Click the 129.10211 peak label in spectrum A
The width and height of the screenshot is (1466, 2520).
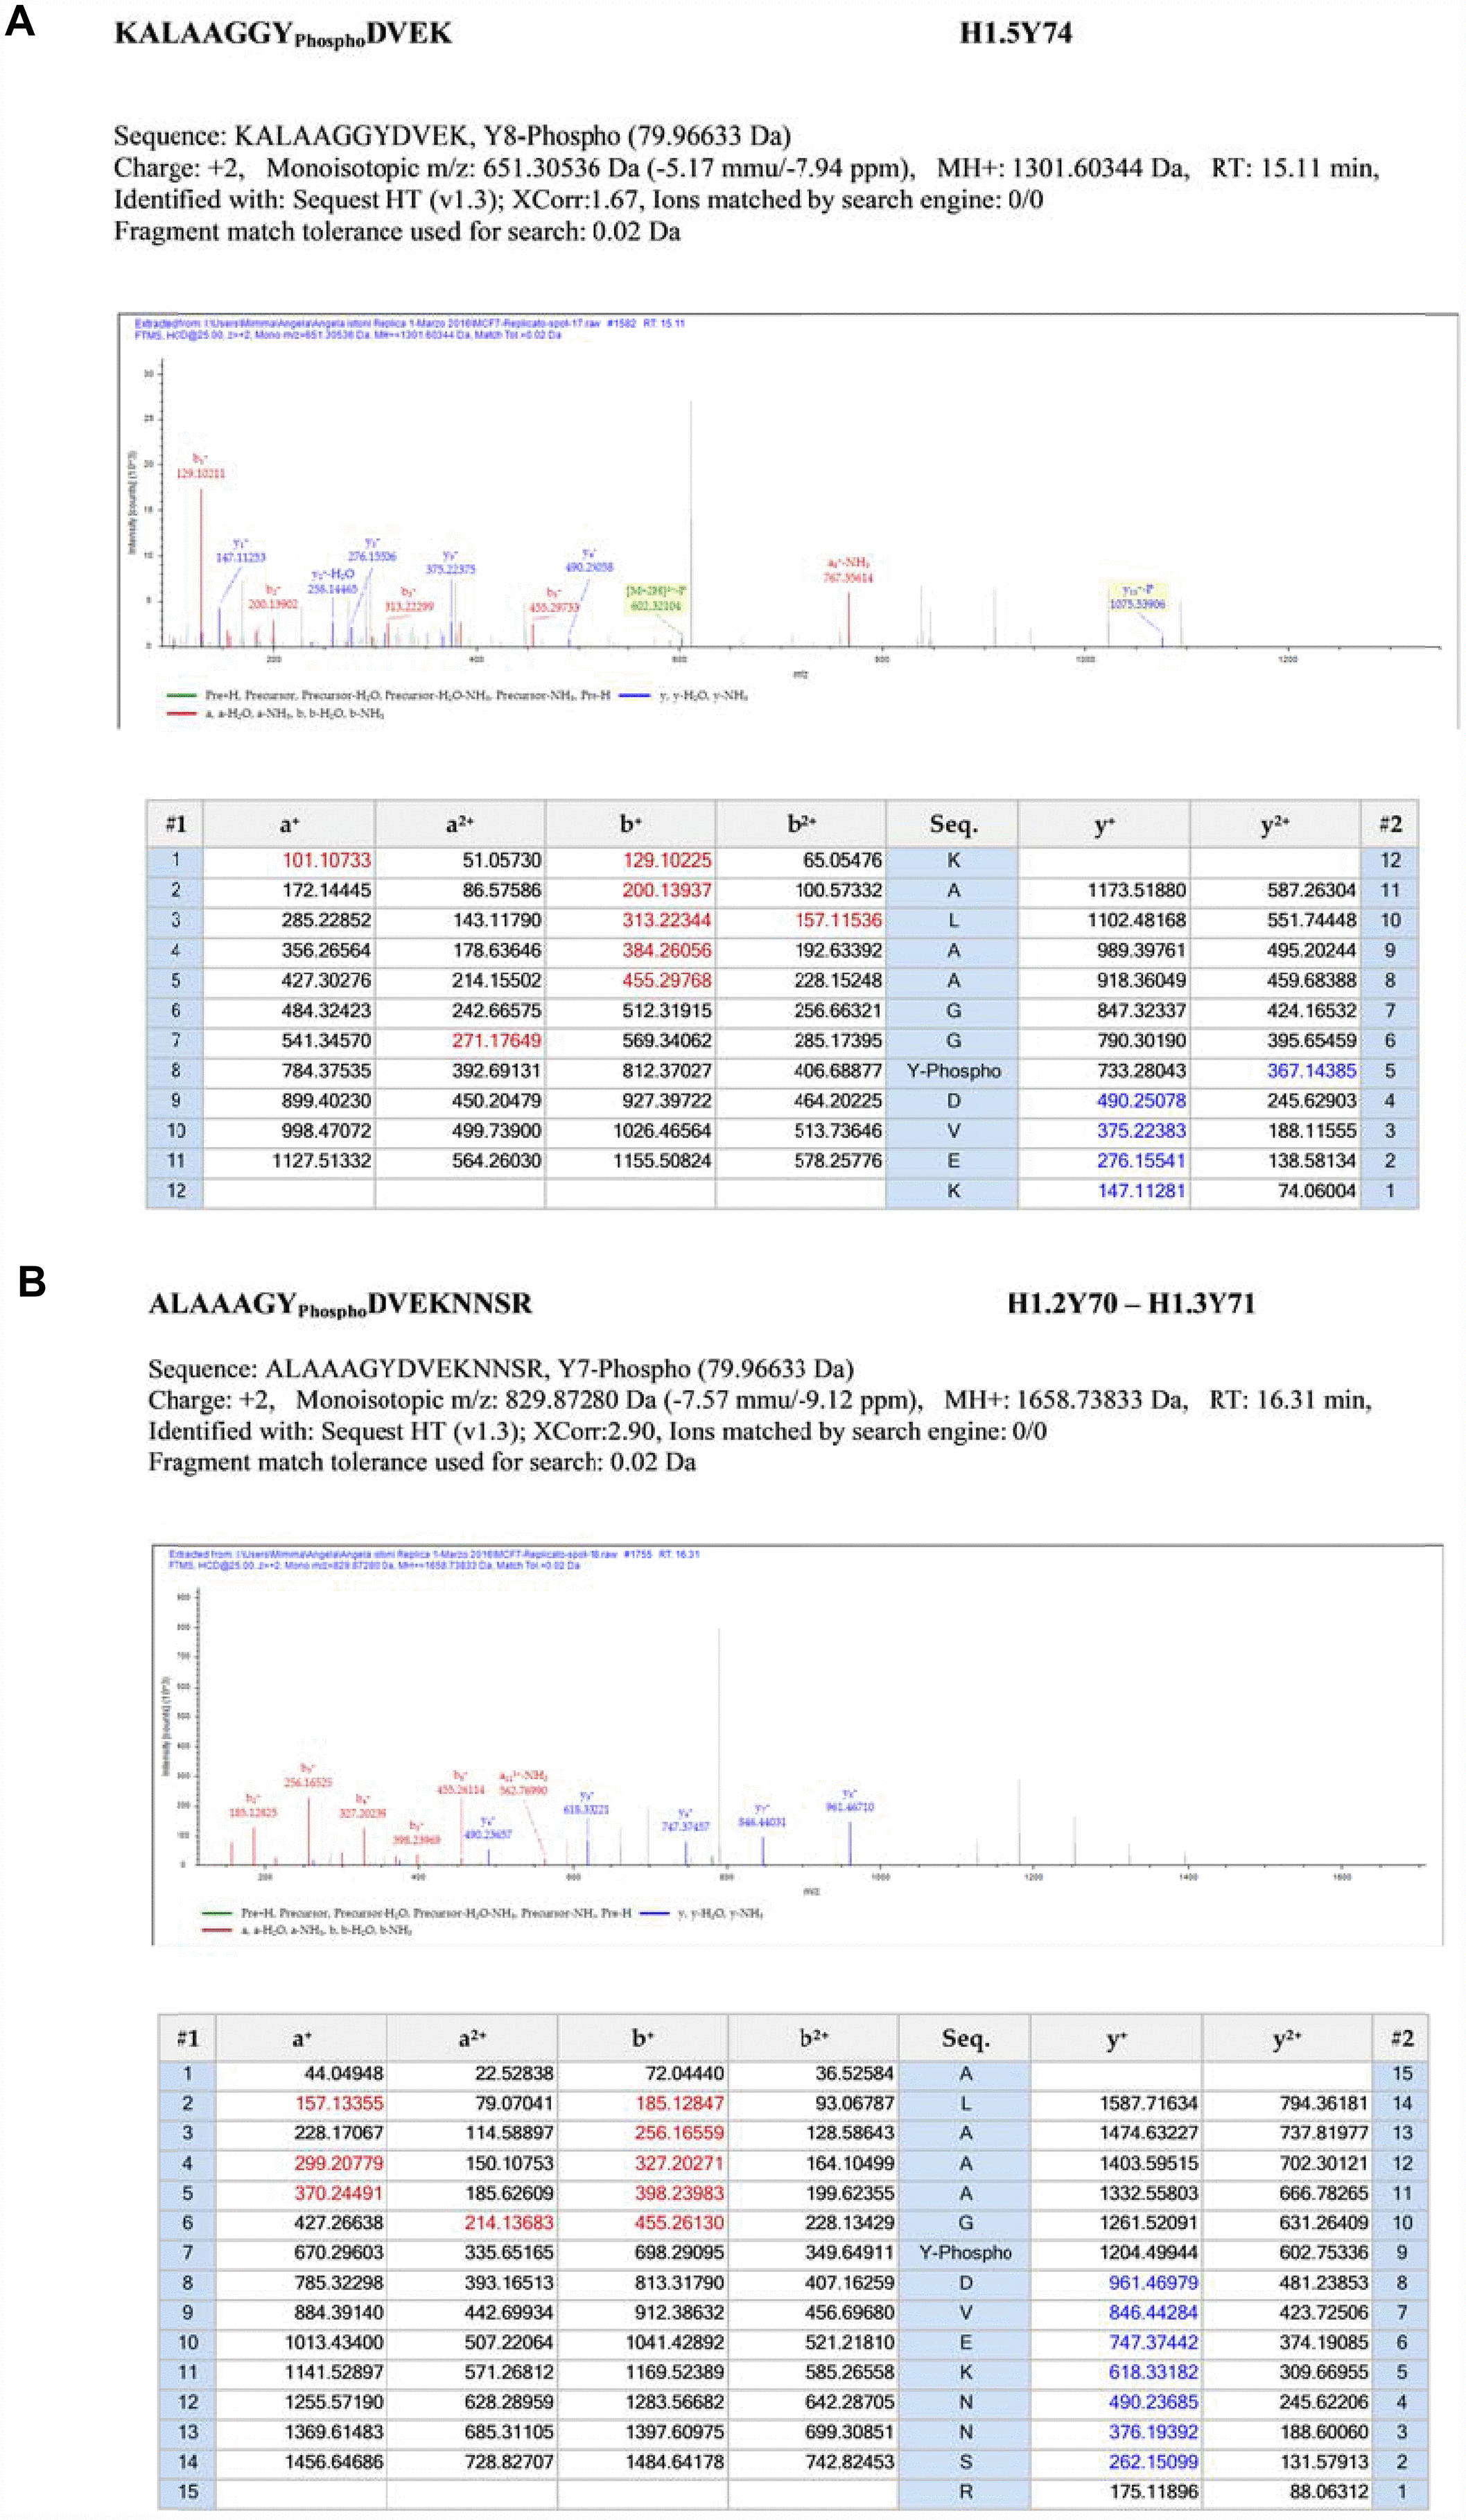tap(201, 473)
